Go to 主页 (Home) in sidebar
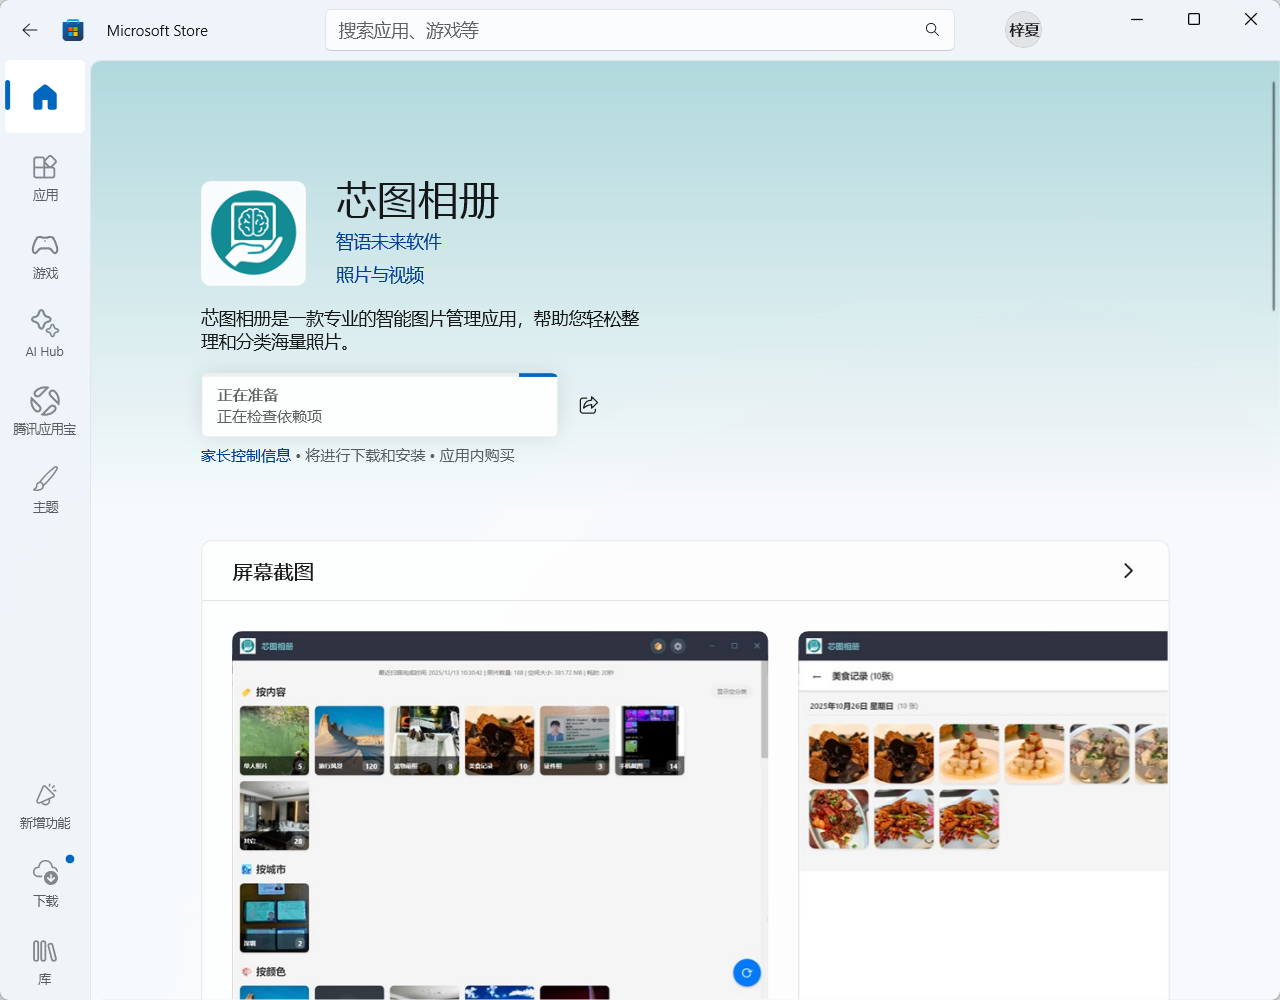The image size is (1280, 1000). [44, 97]
